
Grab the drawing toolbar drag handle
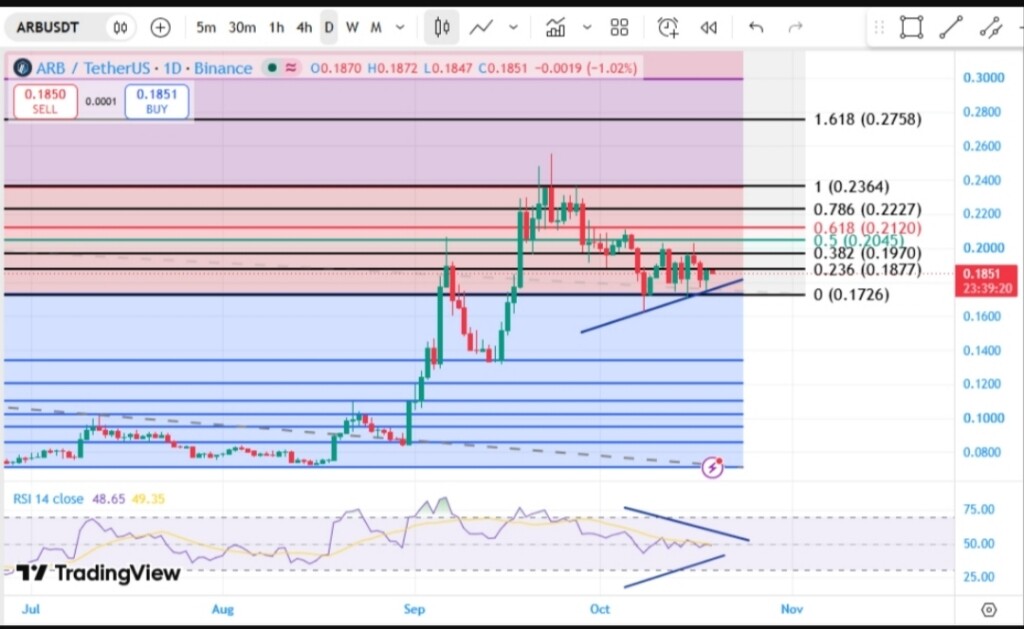[x=879, y=27]
